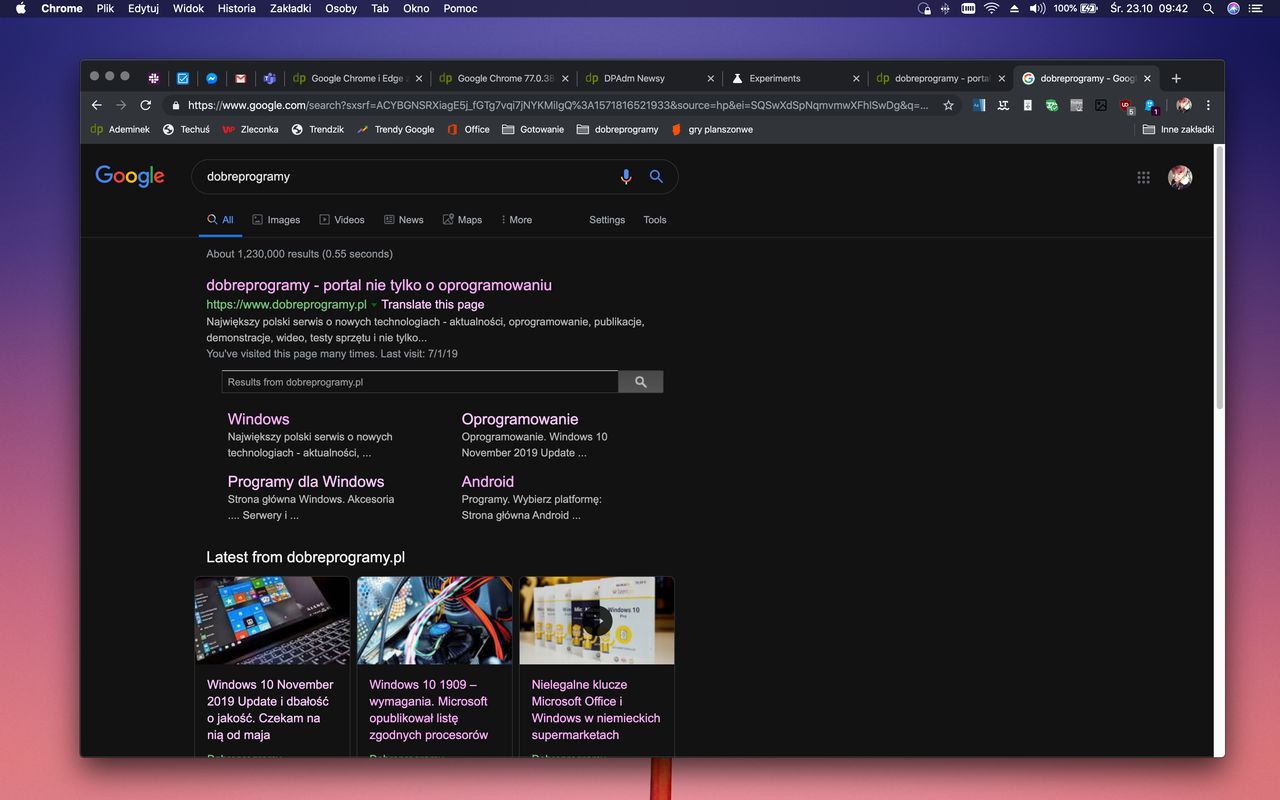Select the Videos search tab
This screenshot has height=800, width=1280.
coord(342,220)
